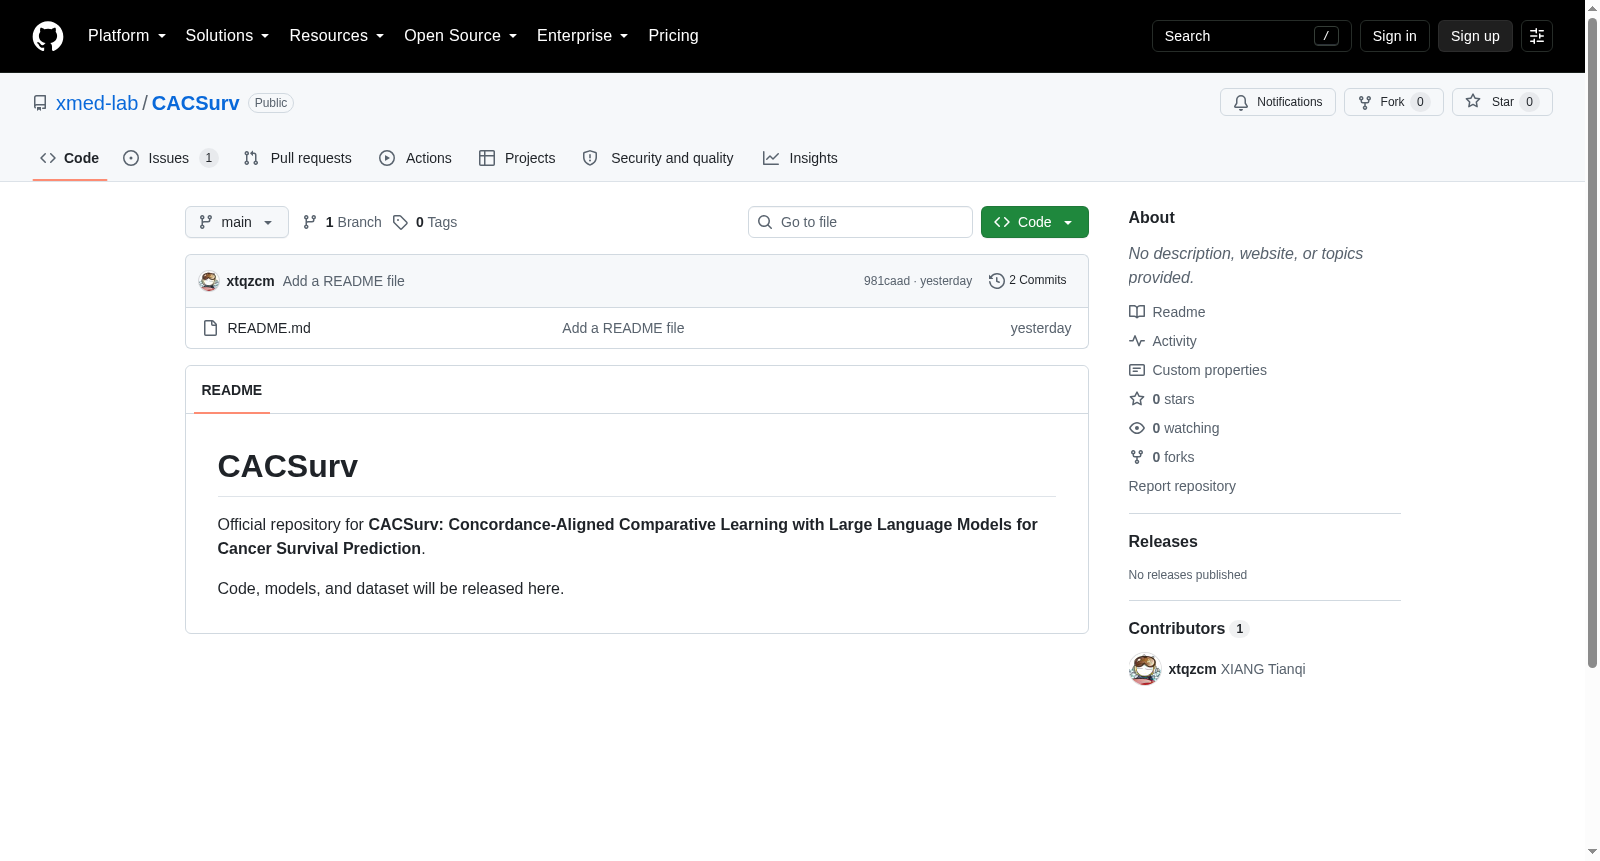This screenshot has height=861, width=1600.
Task: Click the book icon beside Readme
Action: tap(1137, 312)
